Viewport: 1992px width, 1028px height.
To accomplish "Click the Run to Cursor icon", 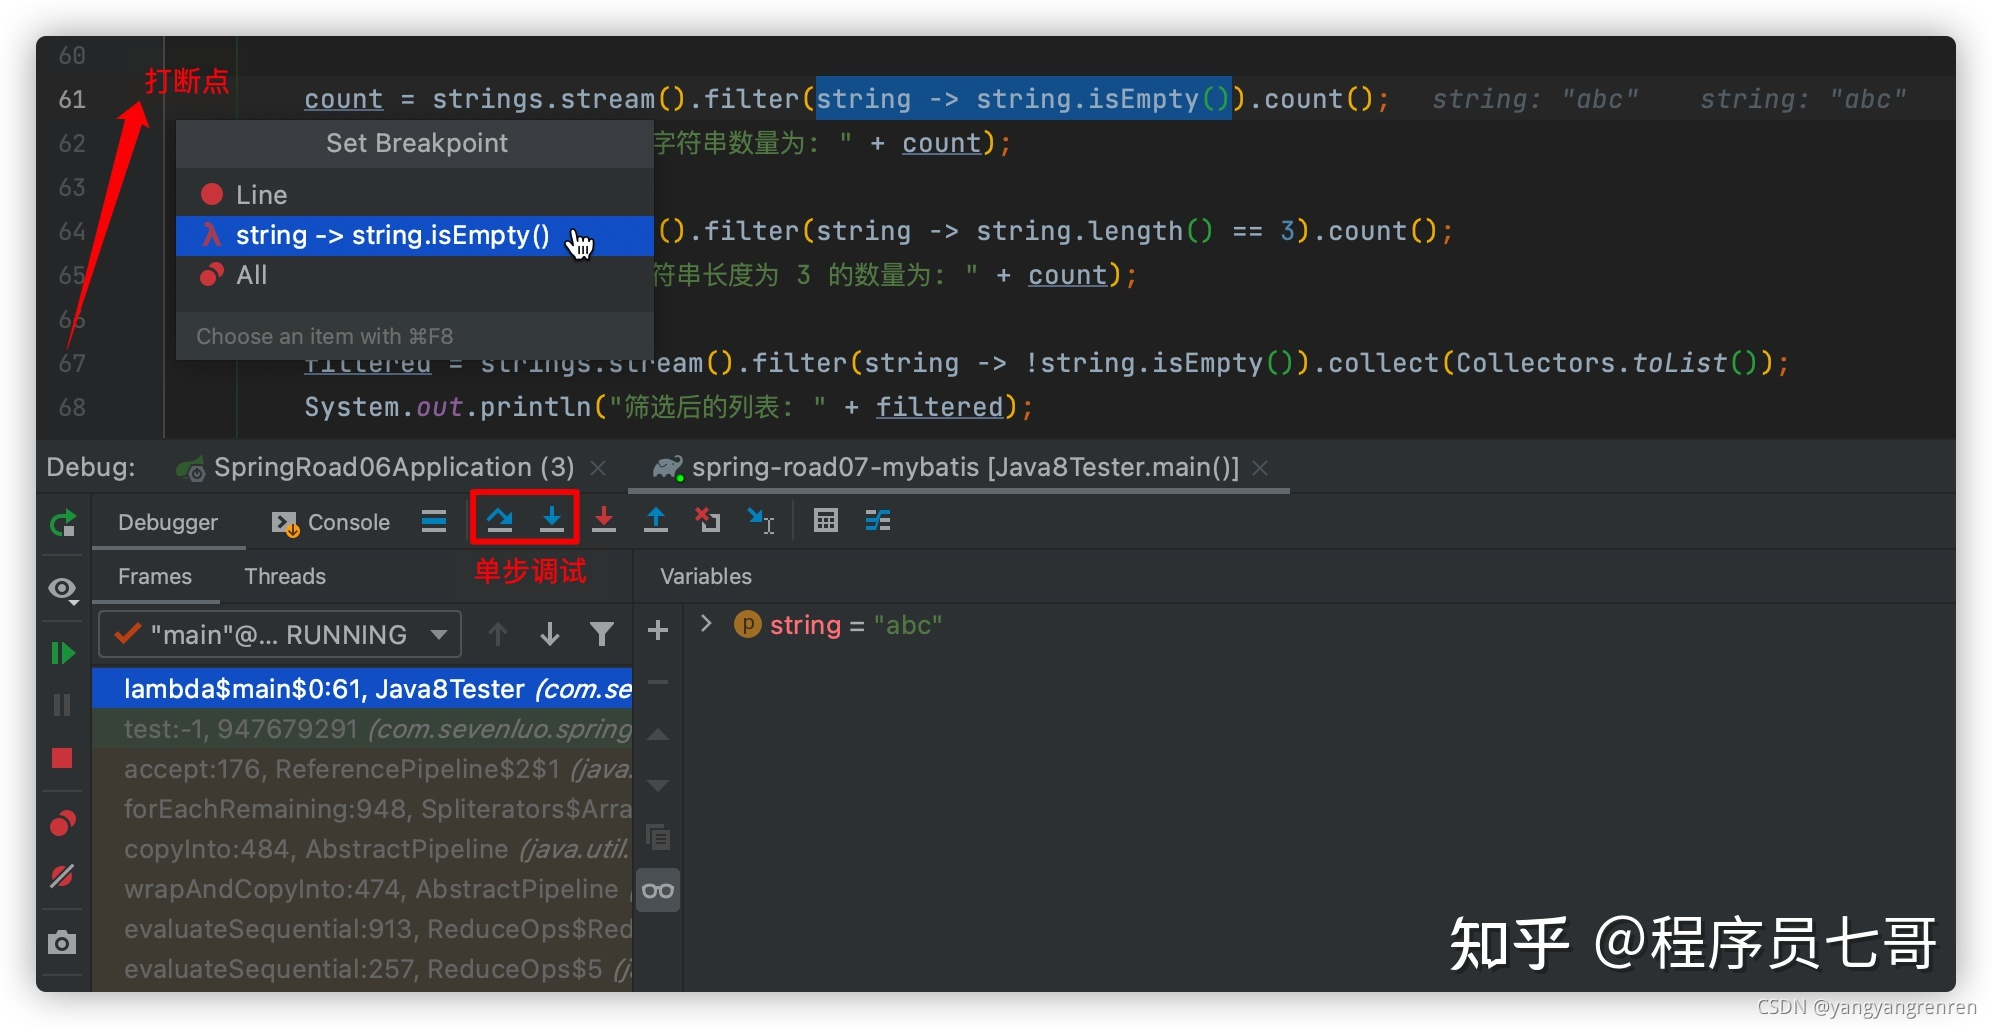I will [760, 520].
